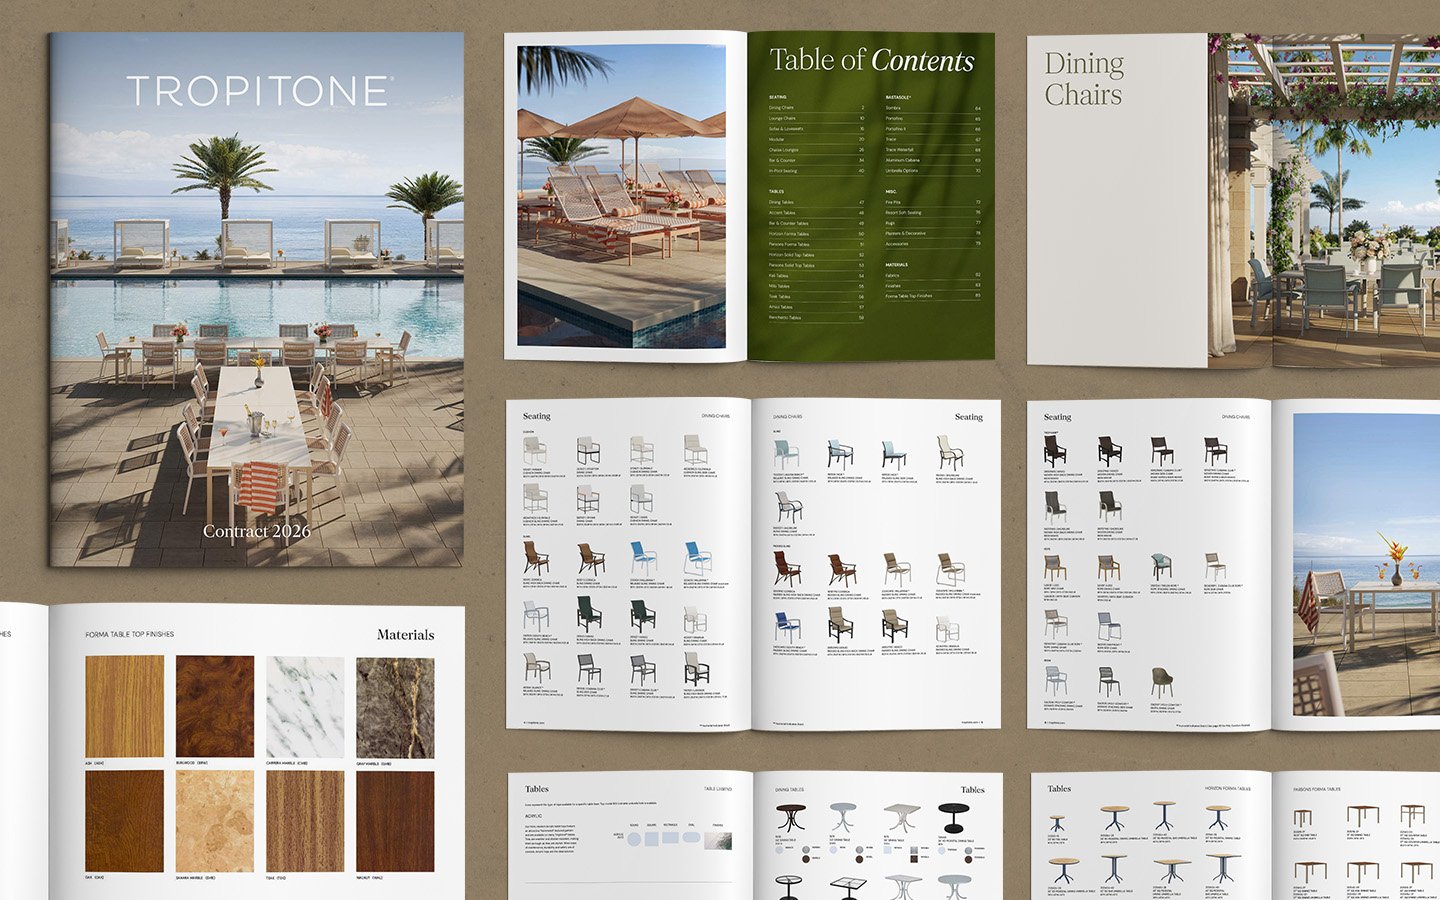Click the TROPITONE logo on the cover
1440x900 pixels.
click(258, 91)
